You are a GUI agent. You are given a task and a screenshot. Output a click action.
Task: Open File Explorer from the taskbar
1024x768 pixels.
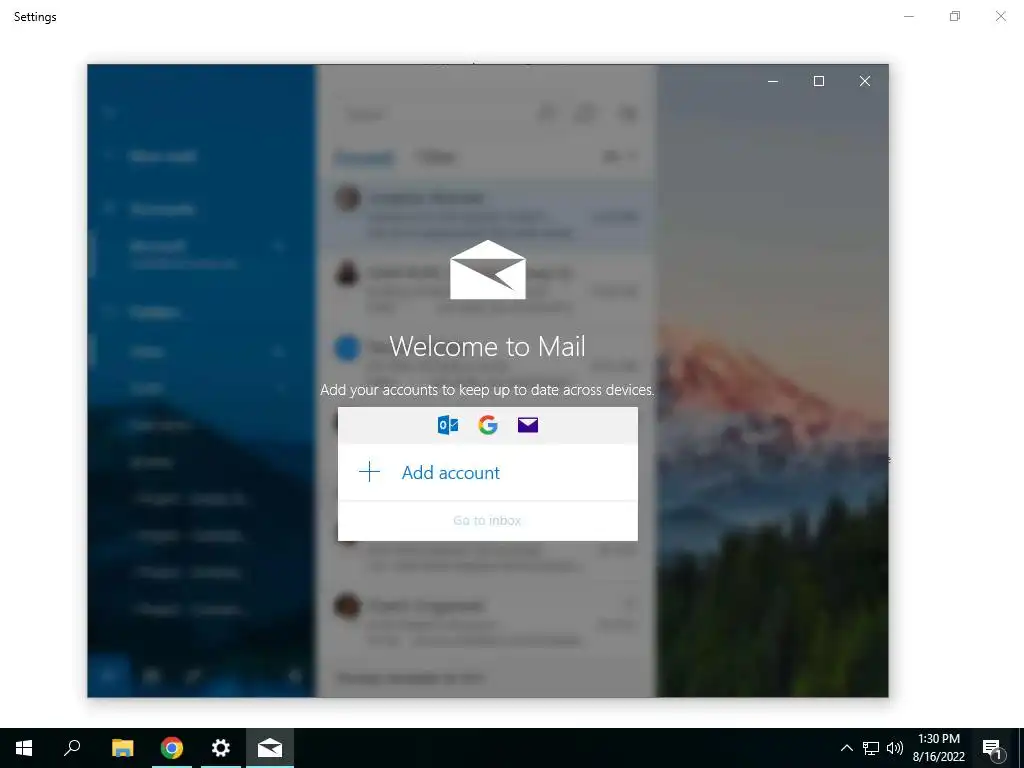[x=122, y=748]
